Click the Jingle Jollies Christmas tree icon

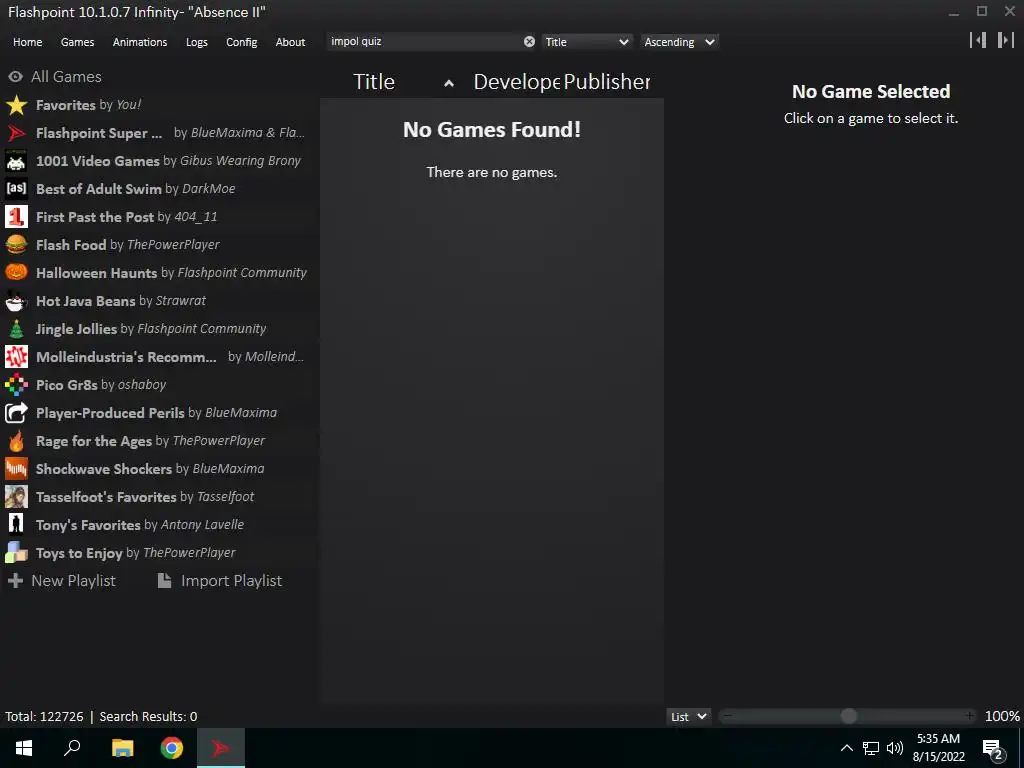(16, 329)
